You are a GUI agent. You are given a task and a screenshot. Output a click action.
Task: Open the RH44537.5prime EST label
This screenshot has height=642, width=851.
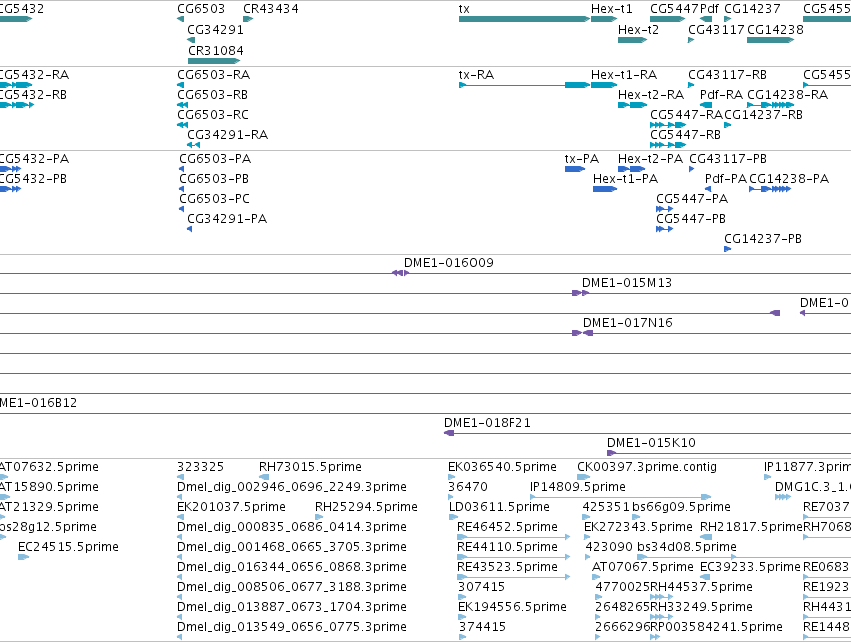(x=701, y=587)
